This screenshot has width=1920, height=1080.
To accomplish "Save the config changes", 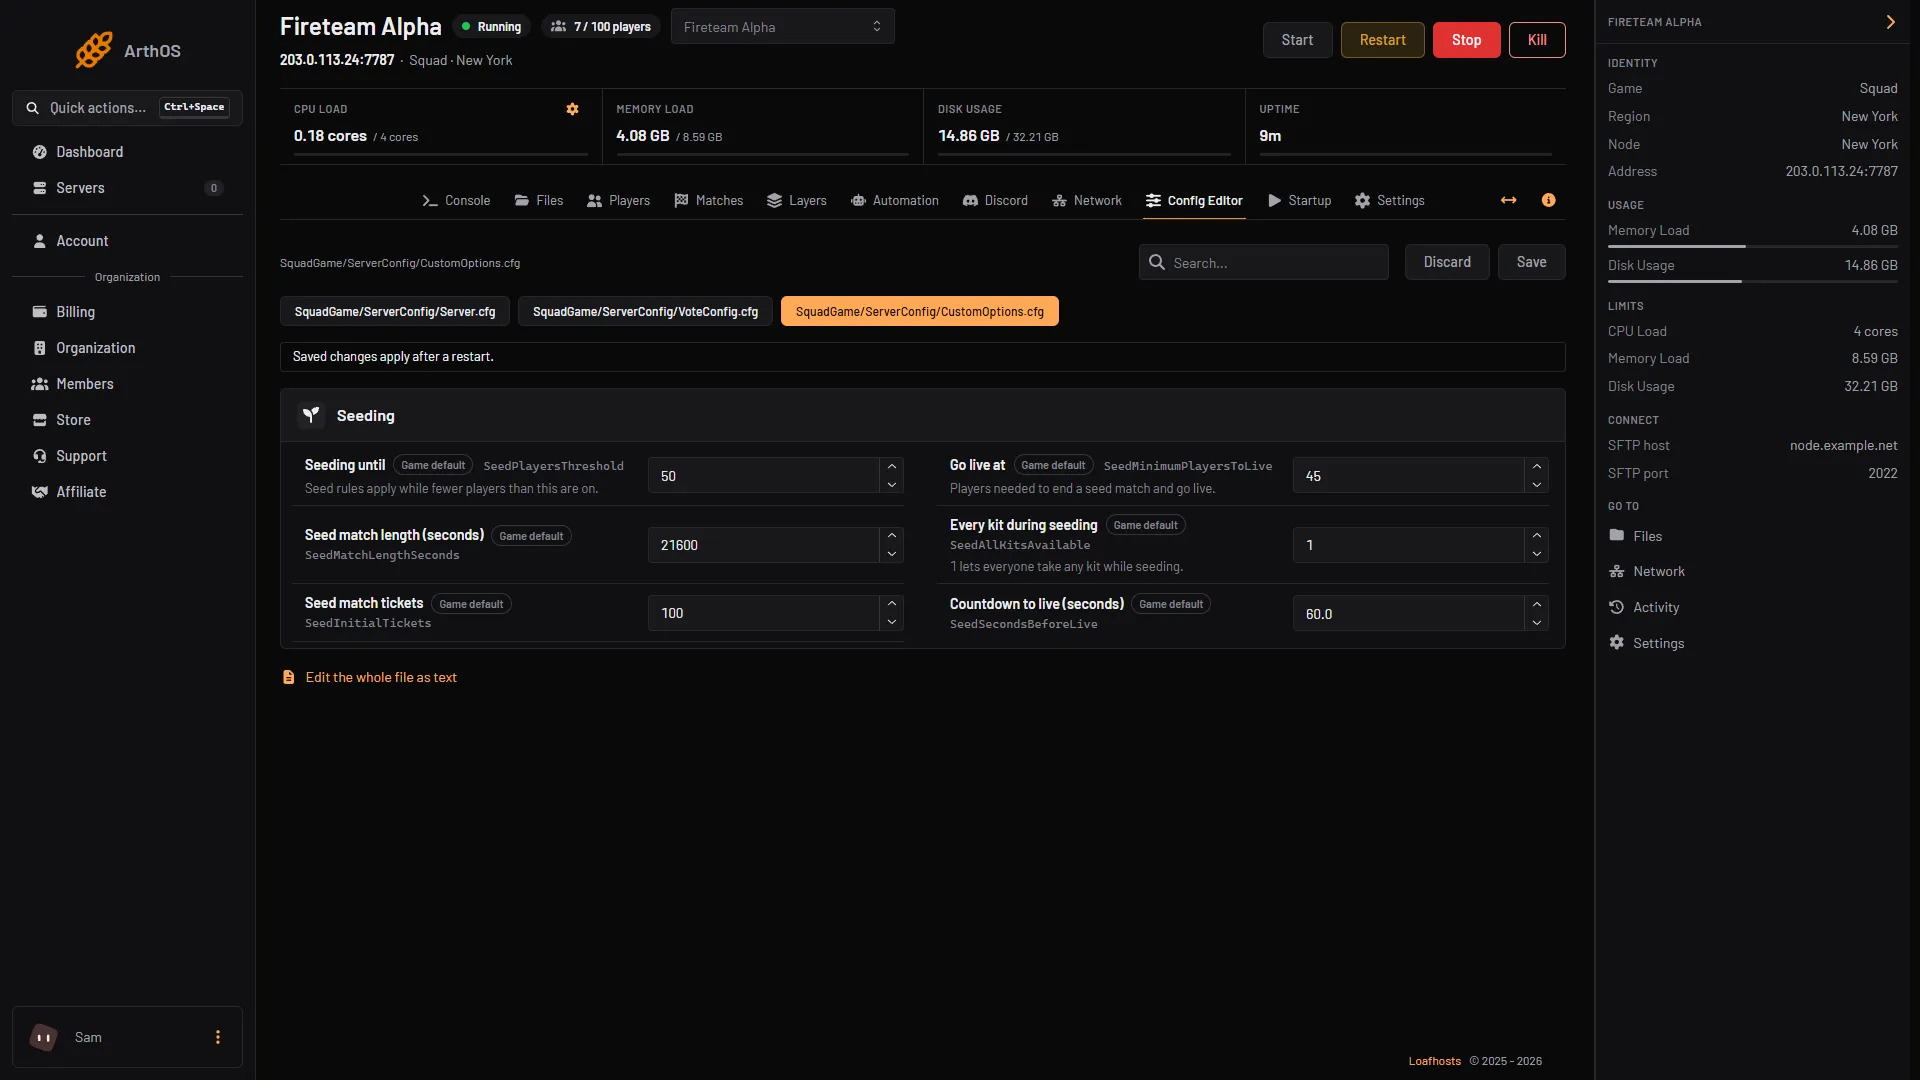I will click(1531, 262).
